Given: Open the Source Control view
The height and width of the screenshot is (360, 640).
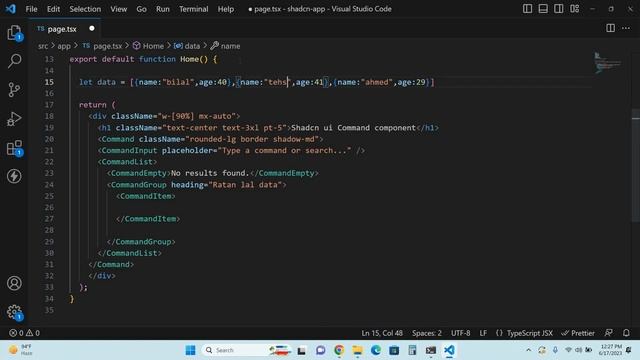Looking at the screenshot, I should tap(14, 90).
